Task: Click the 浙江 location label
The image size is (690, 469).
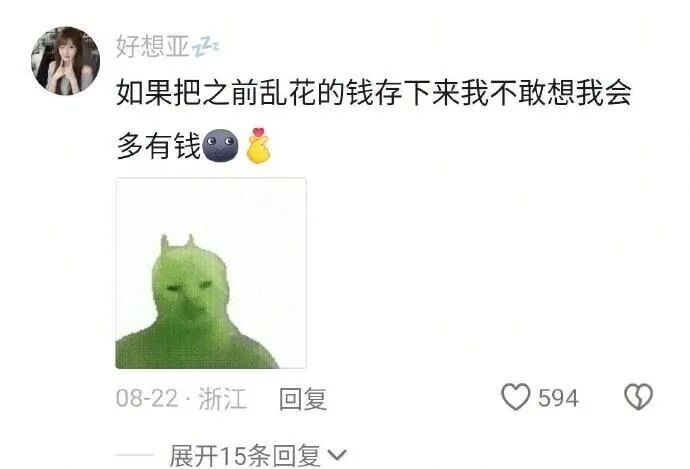Action: point(222,398)
